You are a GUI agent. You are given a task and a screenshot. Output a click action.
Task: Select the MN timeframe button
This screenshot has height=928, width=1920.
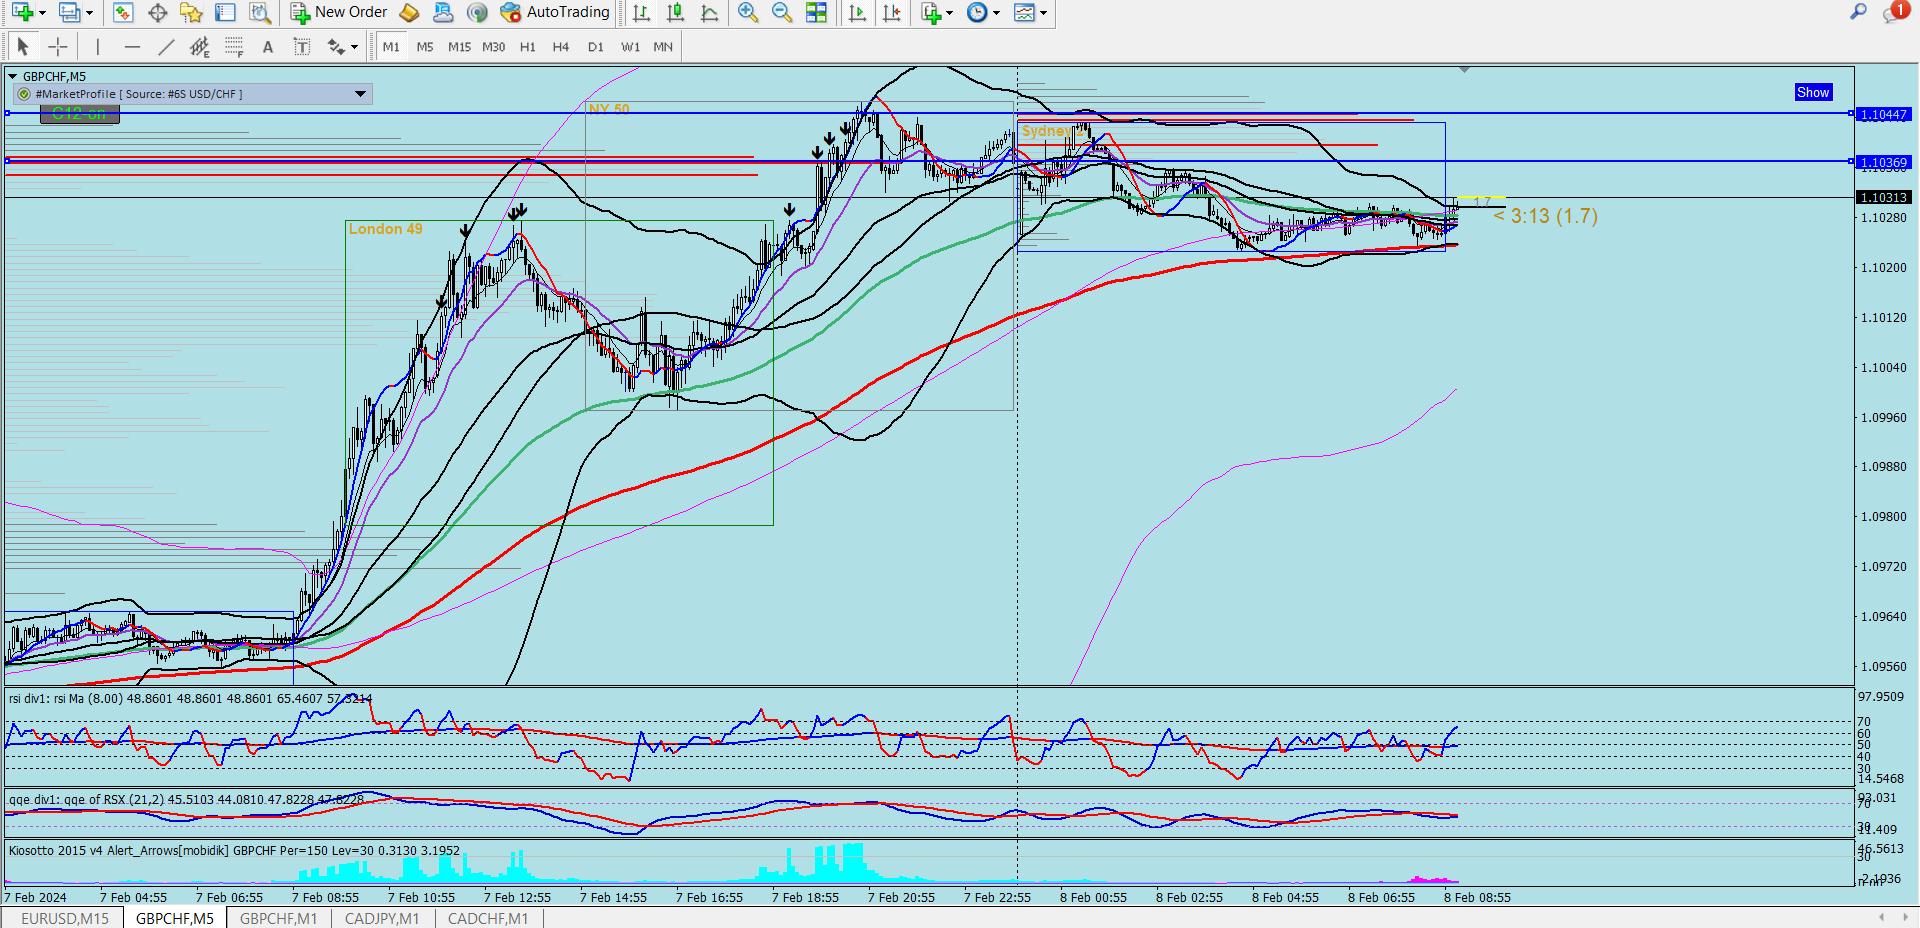(x=663, y=47)
